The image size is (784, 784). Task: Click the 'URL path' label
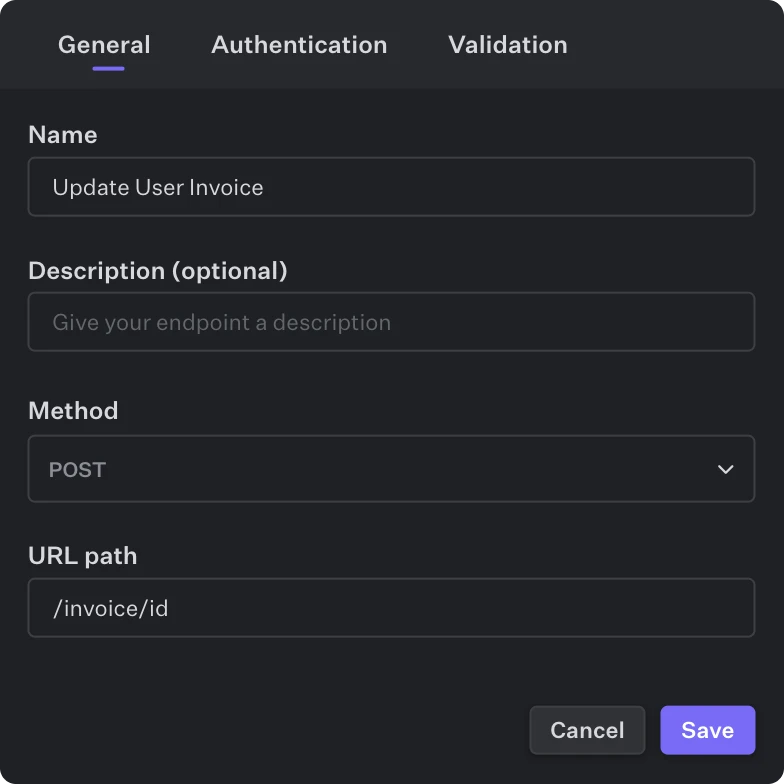[82, 556]
